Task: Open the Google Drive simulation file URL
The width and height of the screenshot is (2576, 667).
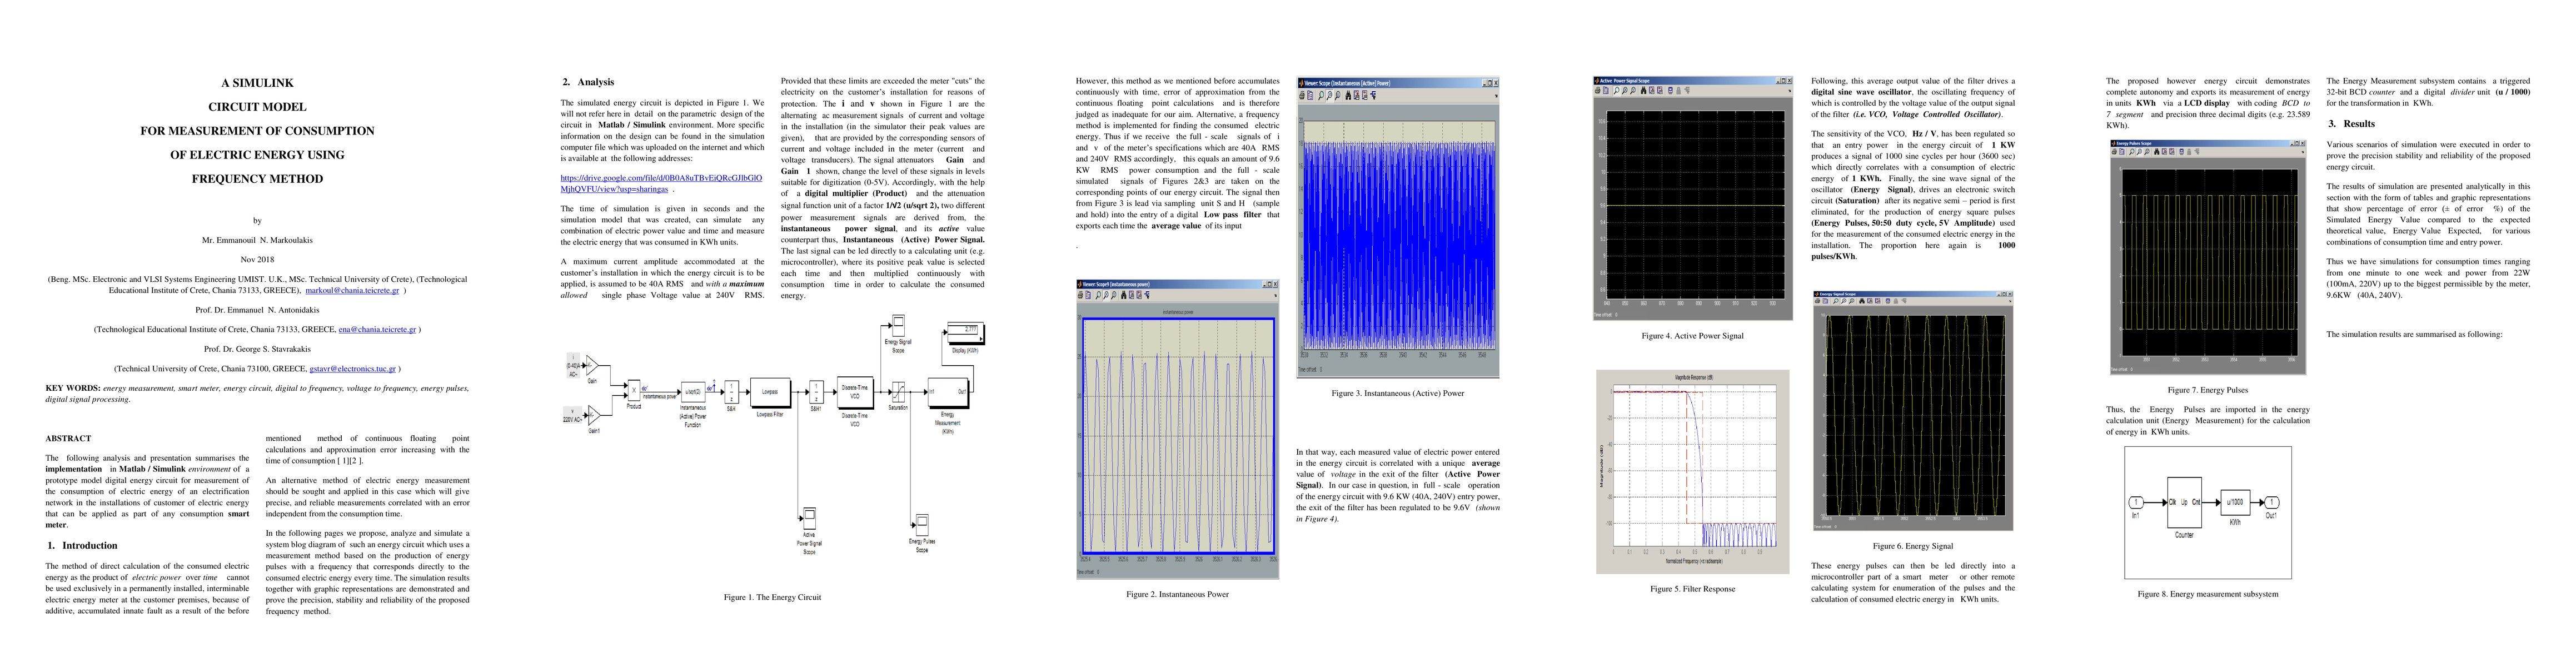Action: click(x=661, y=183)
